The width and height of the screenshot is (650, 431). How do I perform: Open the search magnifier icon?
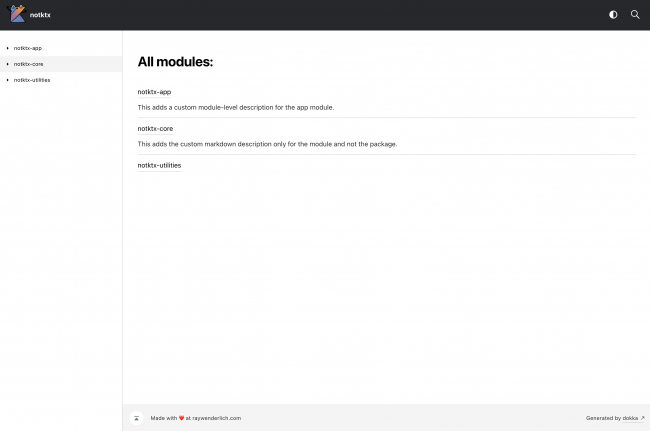[x=635, y=15]
